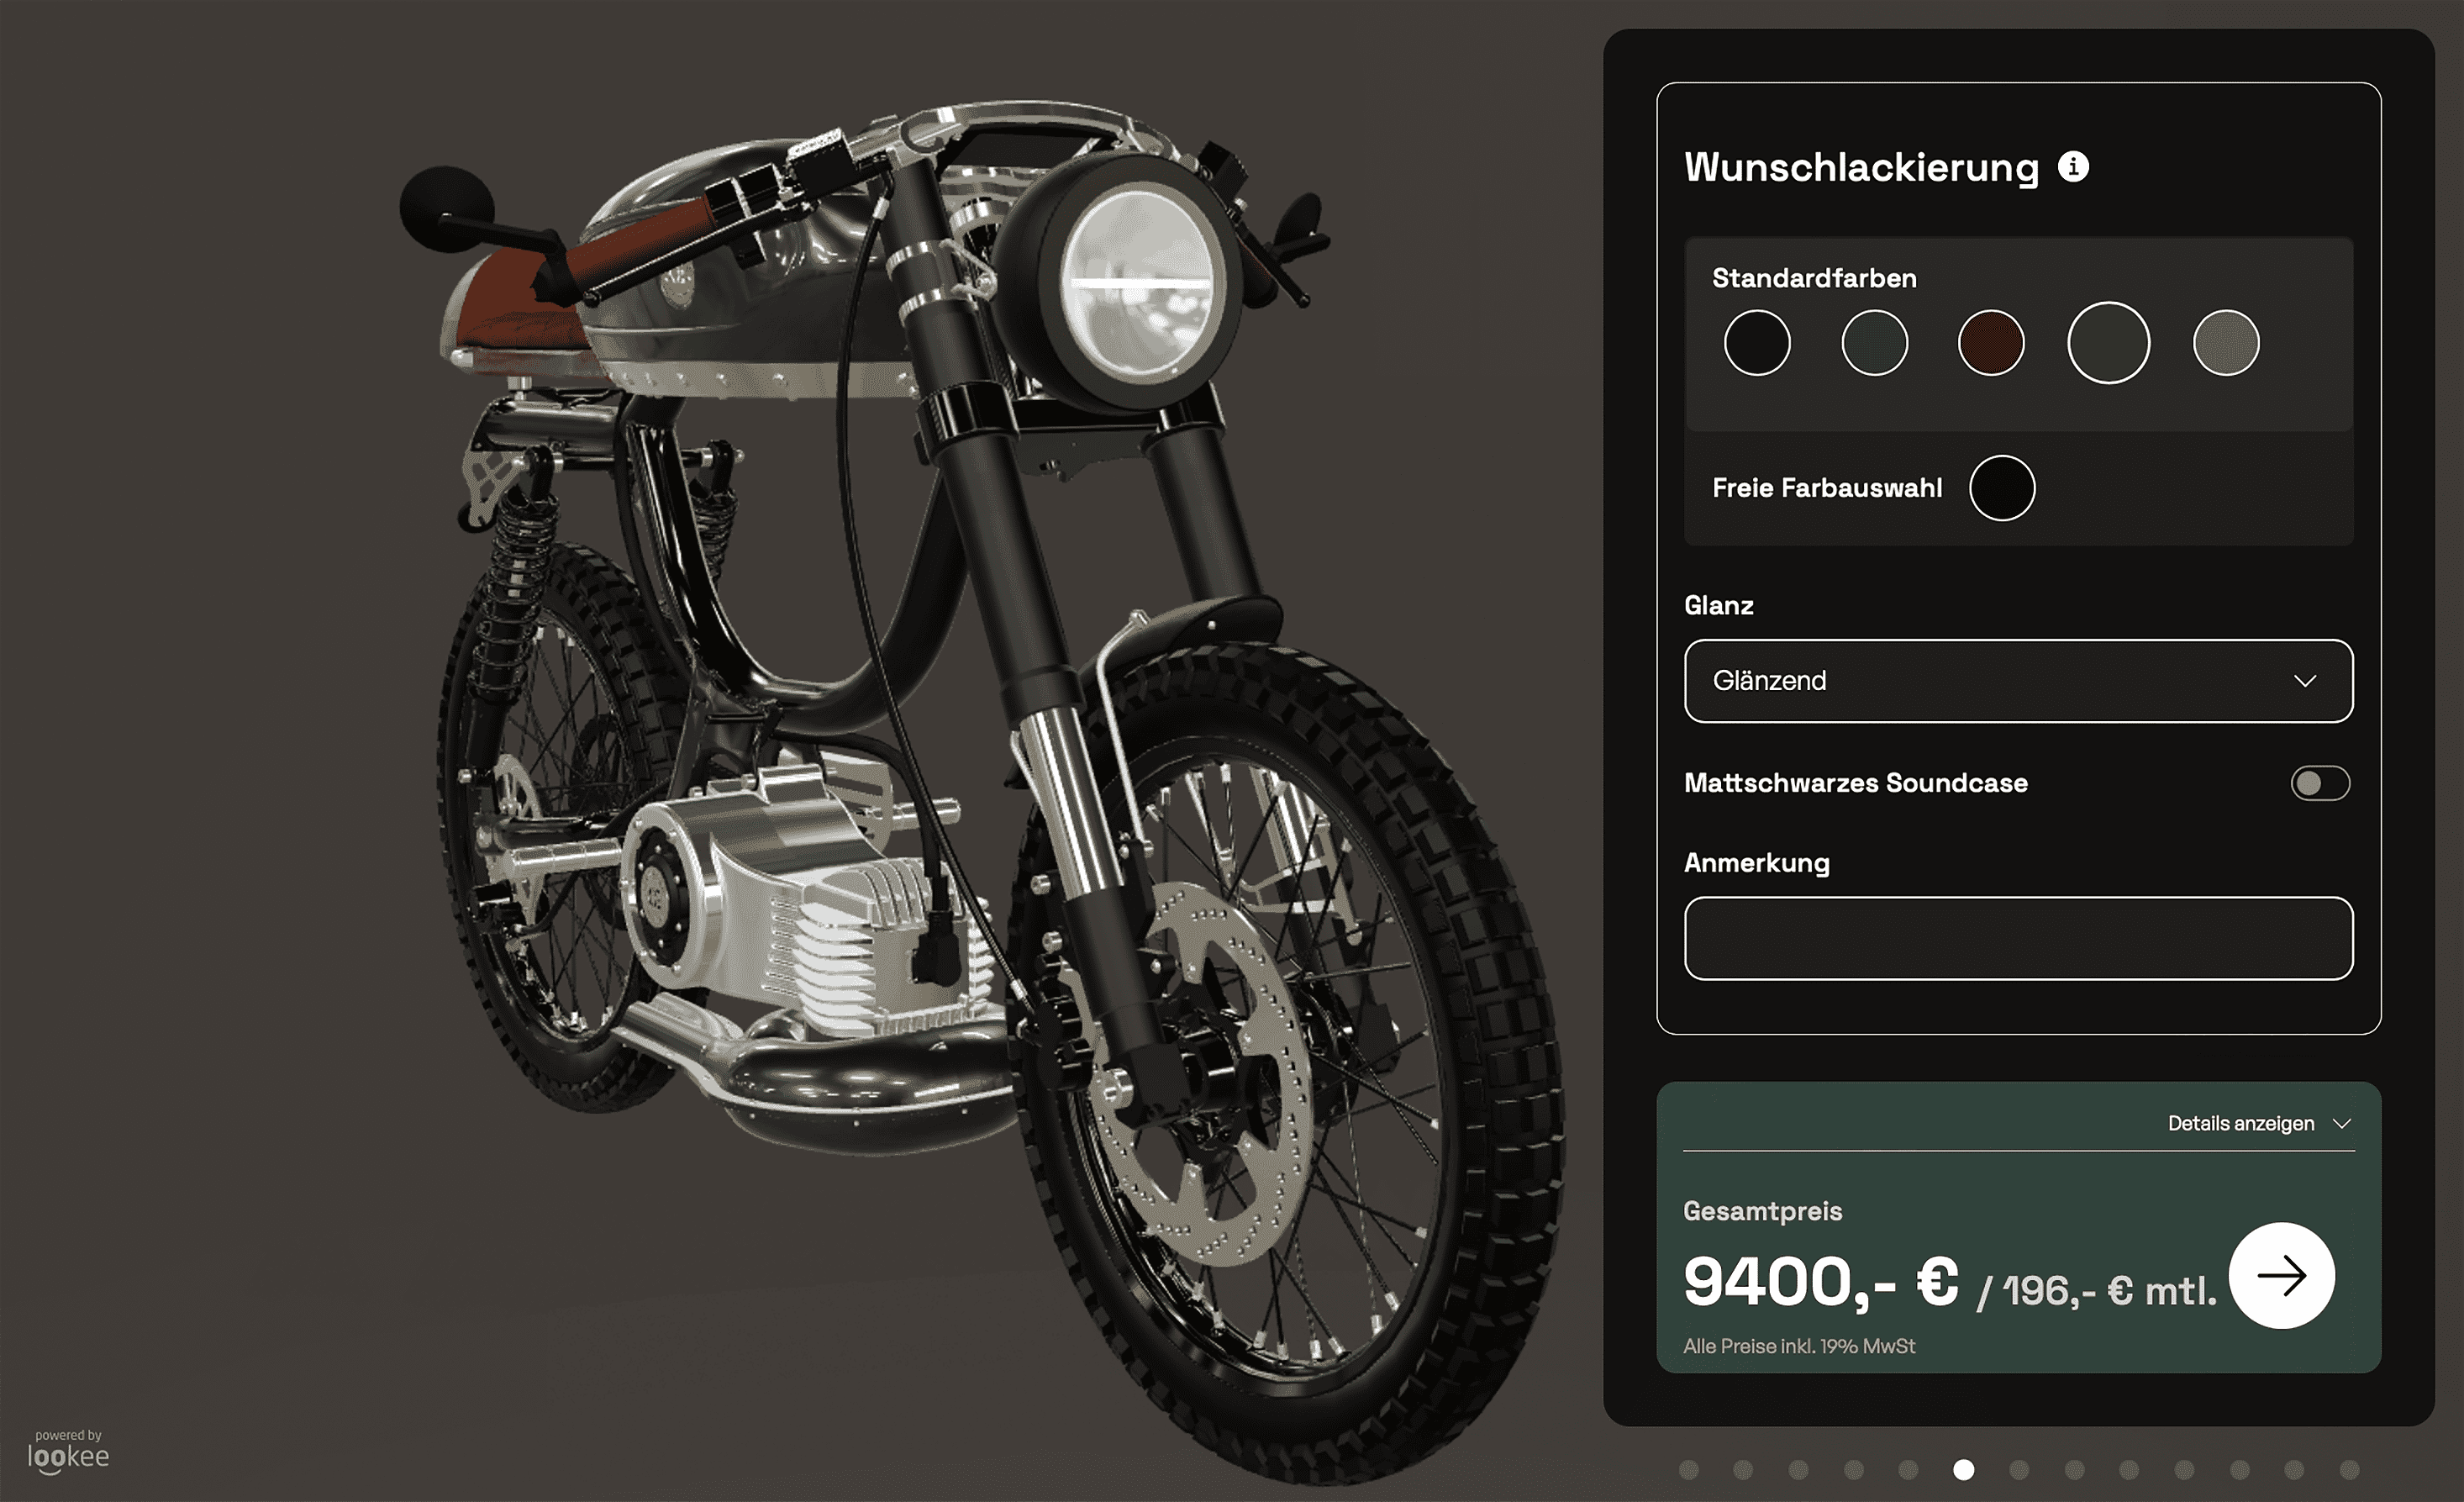Navigate to the step dot after the active one
2464x1502 pixels.
(2019, 1471)
